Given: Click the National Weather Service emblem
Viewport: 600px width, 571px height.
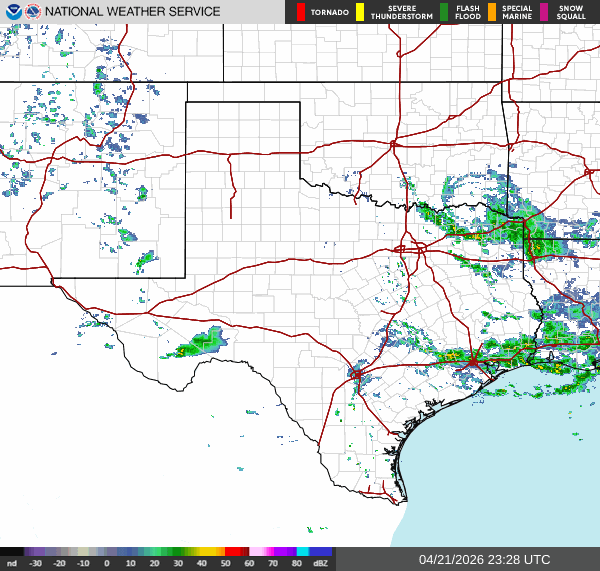Looking at the screenshot, I should pos(33,12).
